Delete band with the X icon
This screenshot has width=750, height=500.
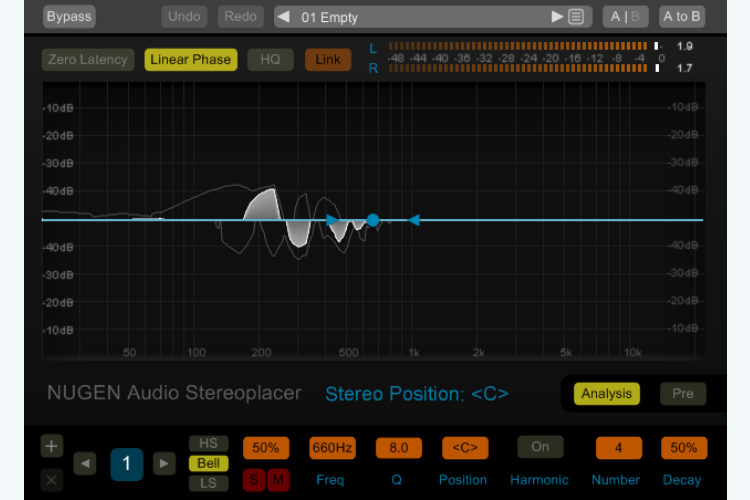pyautogui.click(x=52, y=480)
